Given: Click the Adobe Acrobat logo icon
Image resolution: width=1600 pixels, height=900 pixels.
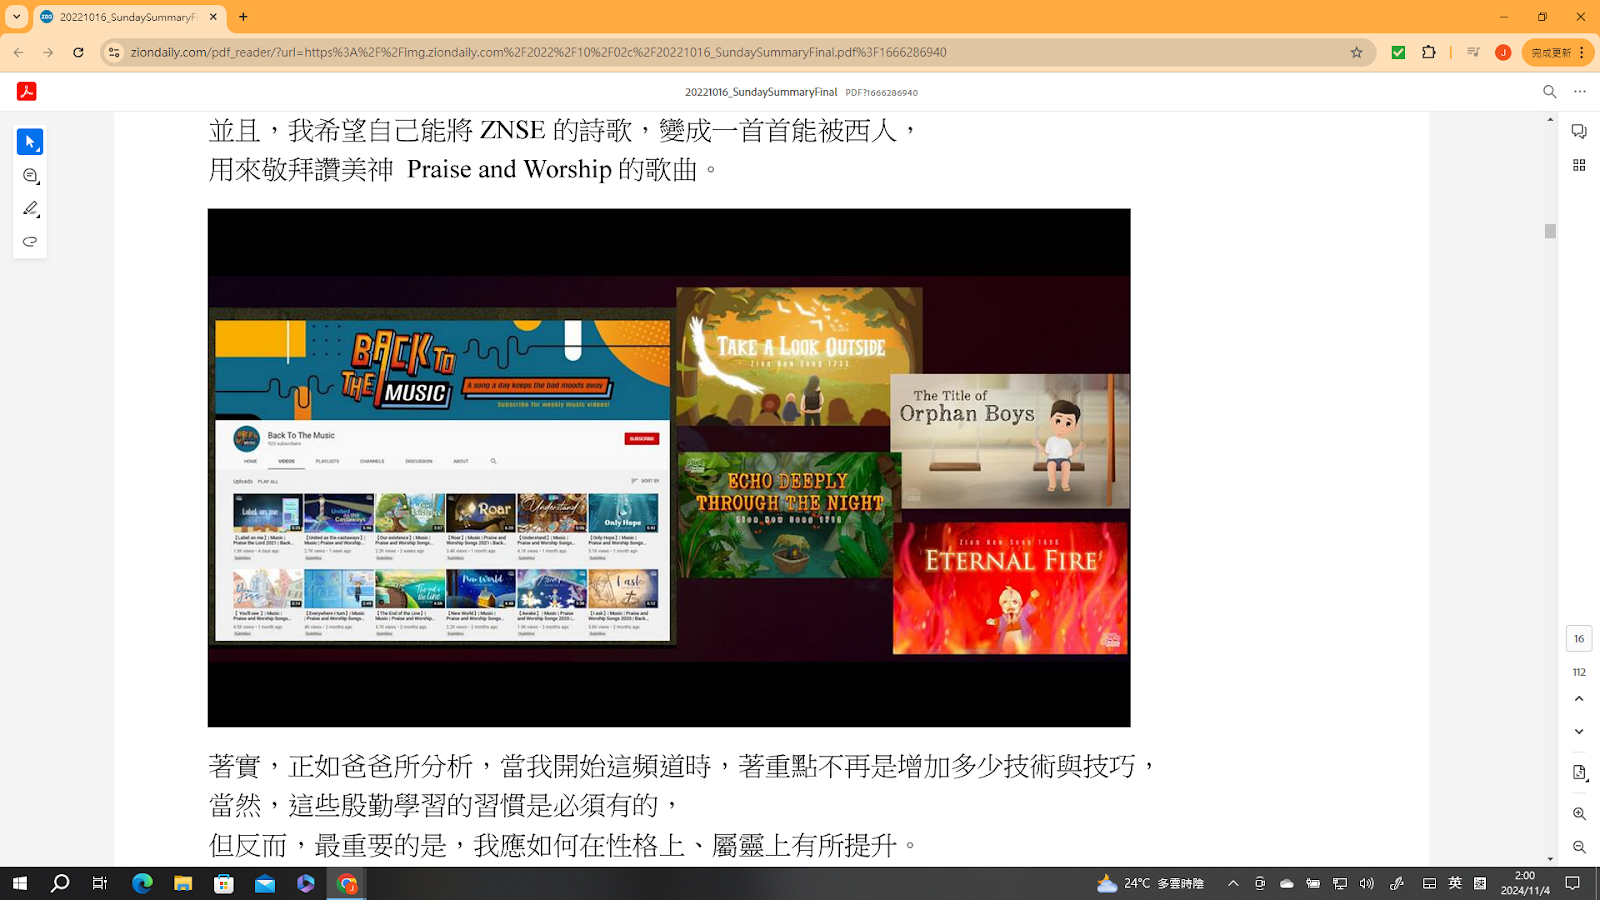Looking at the screenshot, I should [x=27, y=91].
